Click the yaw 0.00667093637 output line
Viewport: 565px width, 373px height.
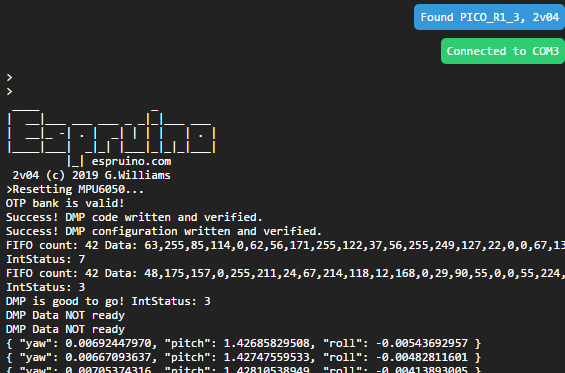tap(243, 358)
